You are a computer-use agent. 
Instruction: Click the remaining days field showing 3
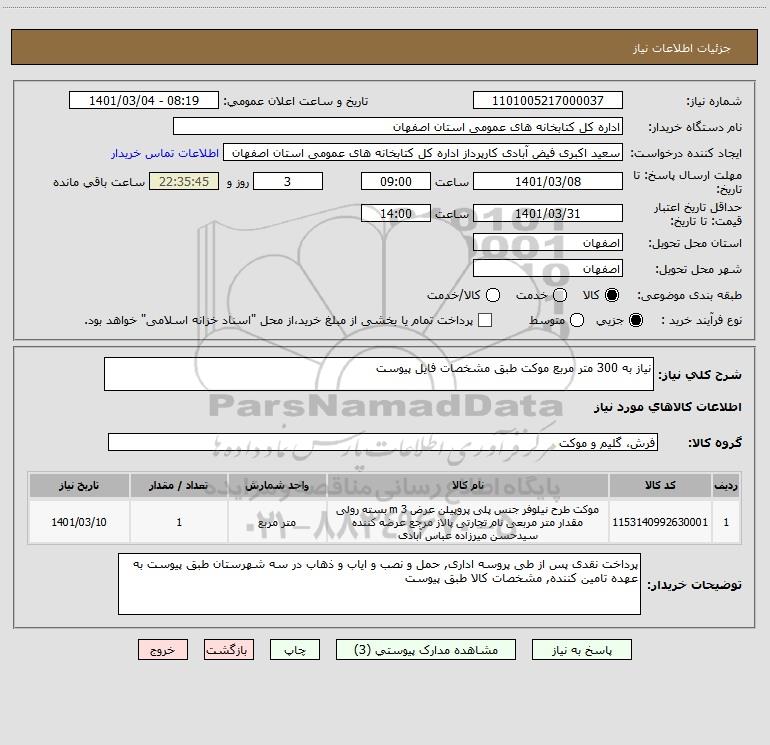tap(288, 181)
